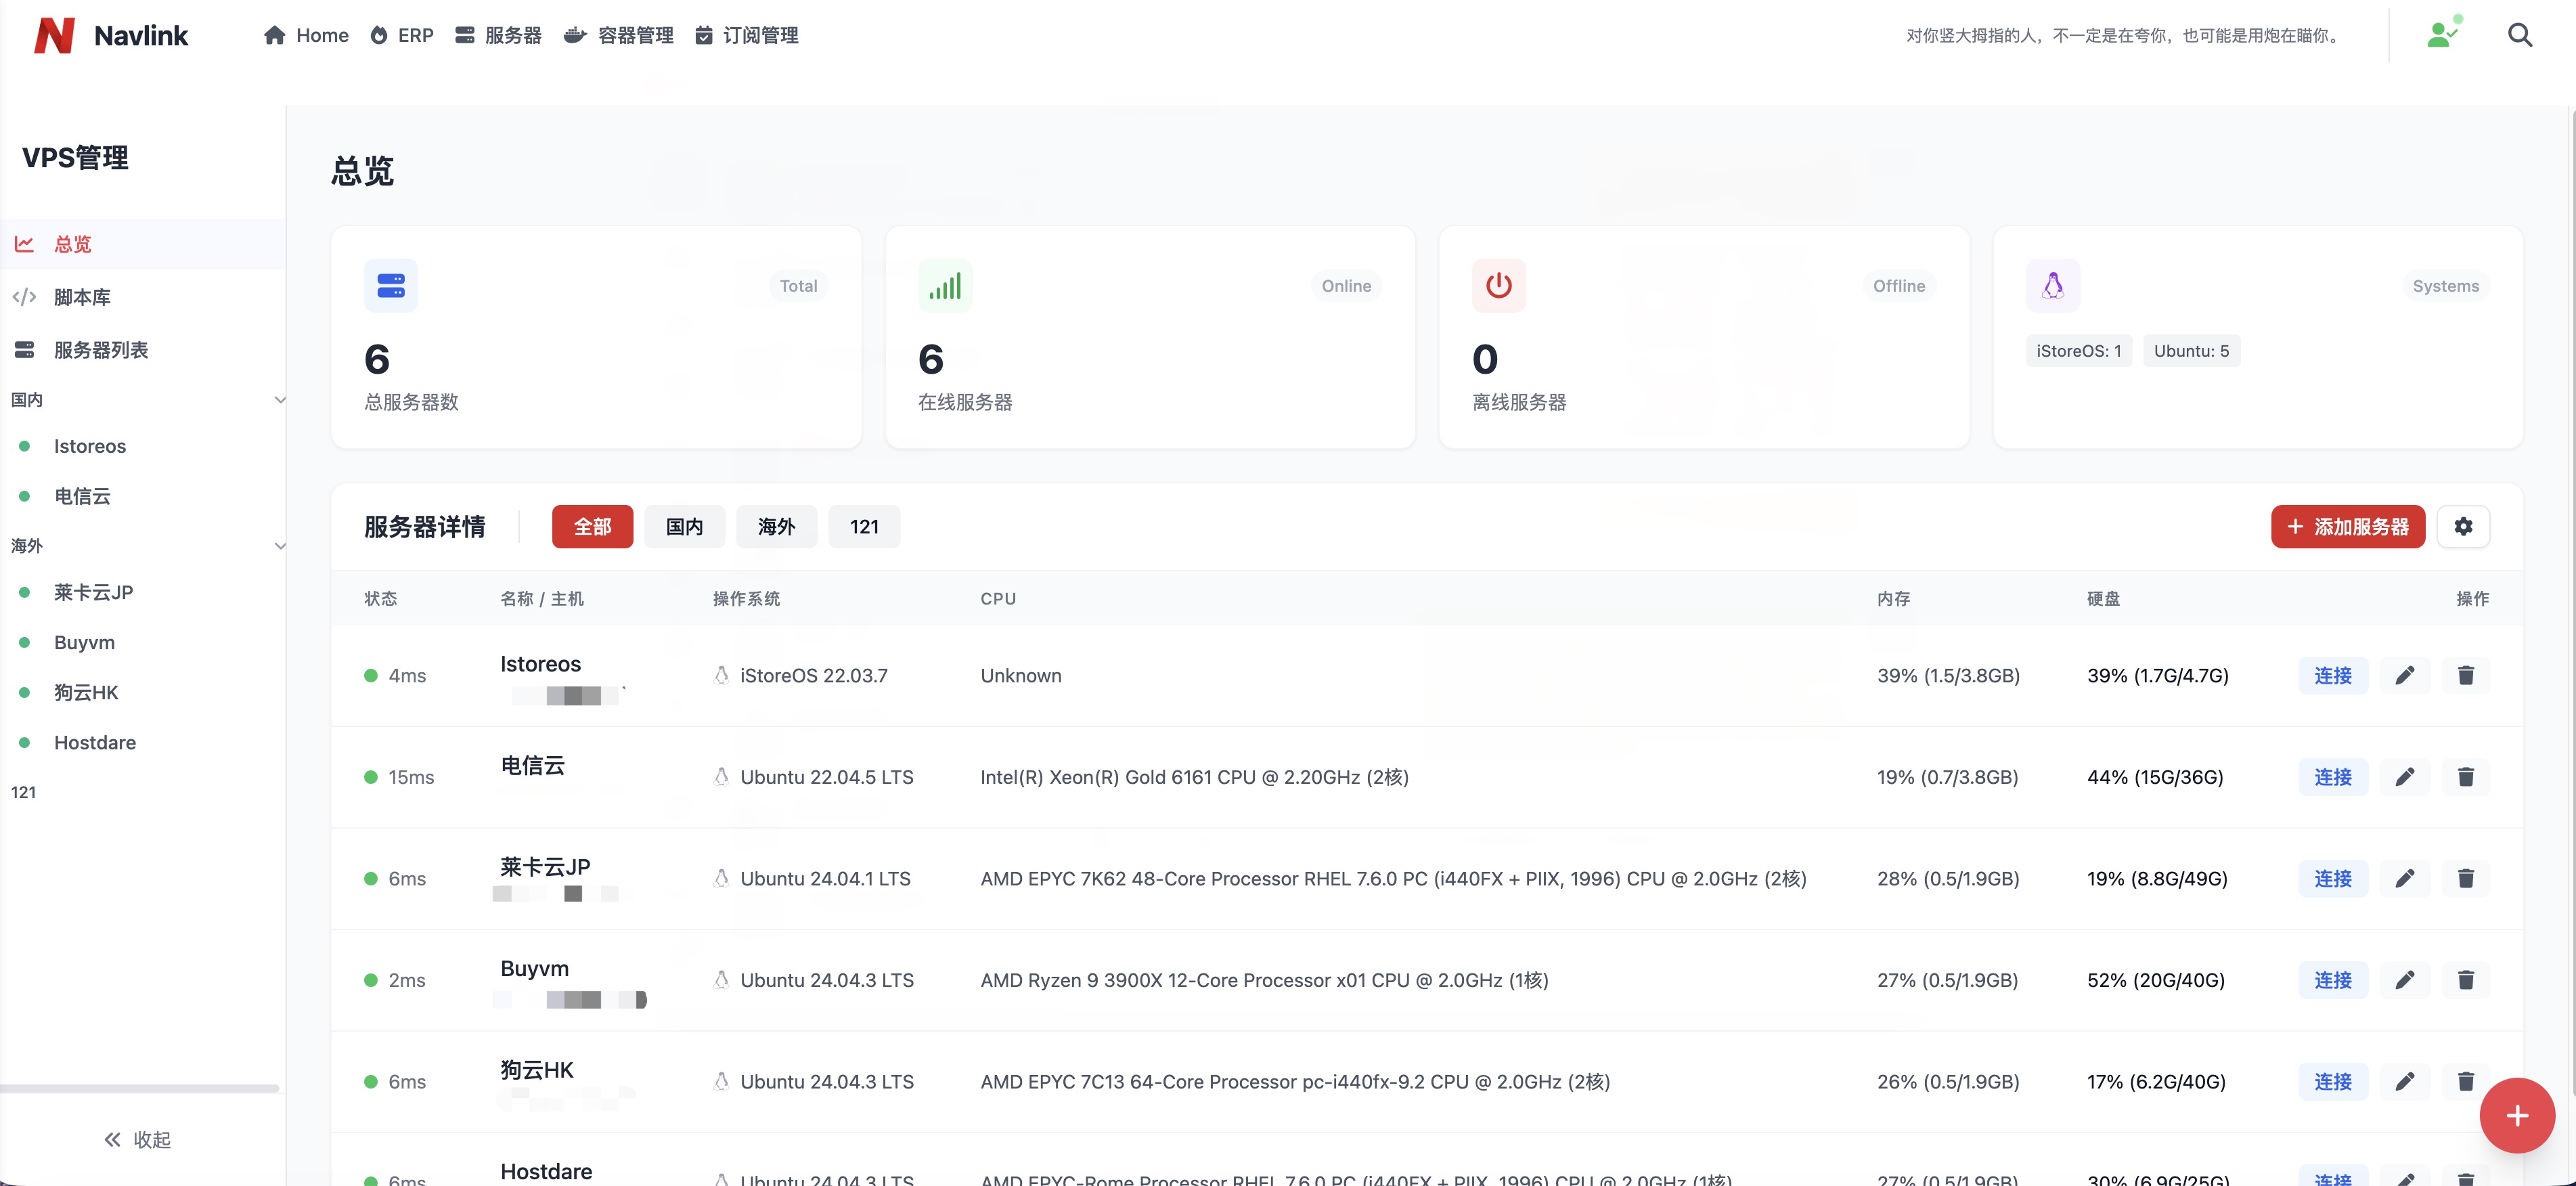Delete 狗云HK using the trash icon
2576x1186 pixels.
click(2466, 1081)
